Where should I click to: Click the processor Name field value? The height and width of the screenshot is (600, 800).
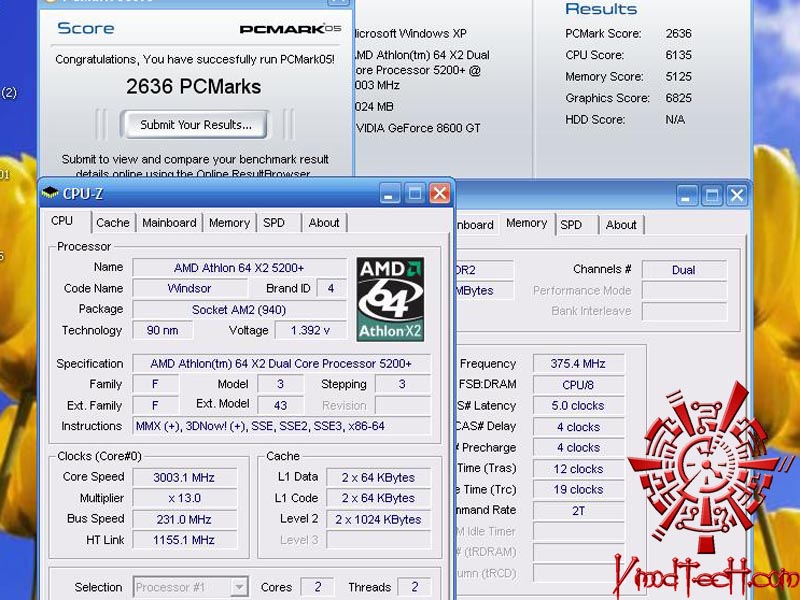pyautogui.click(x=239, y=268)
